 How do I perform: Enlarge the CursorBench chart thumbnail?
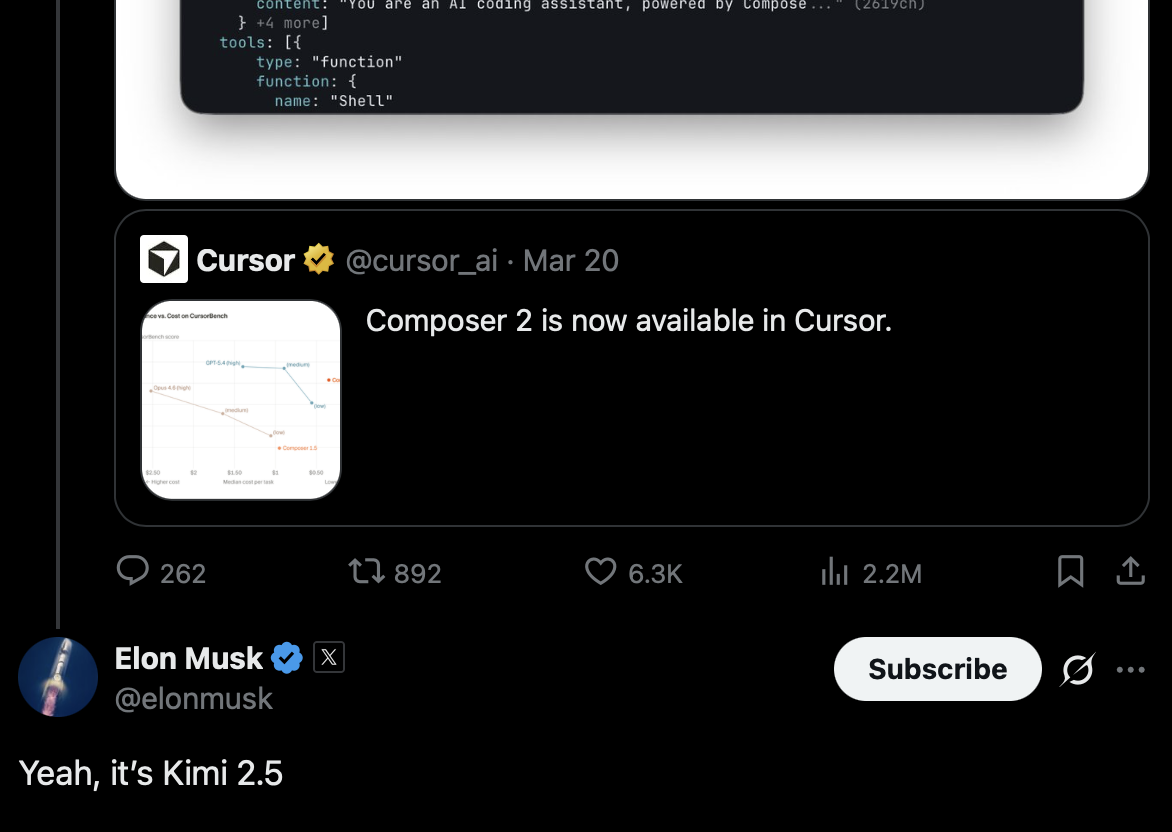coord(241,400)
